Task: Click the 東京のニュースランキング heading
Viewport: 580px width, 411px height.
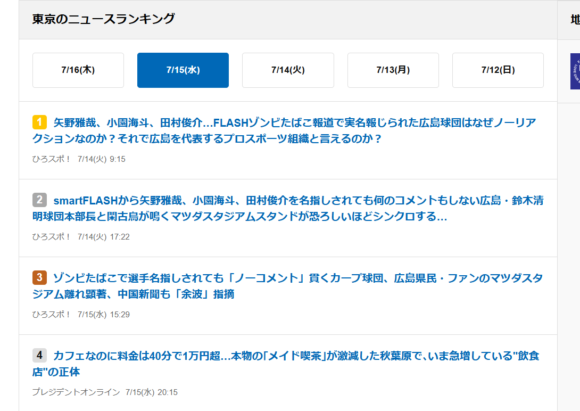Action: click(x=103, y=19)
